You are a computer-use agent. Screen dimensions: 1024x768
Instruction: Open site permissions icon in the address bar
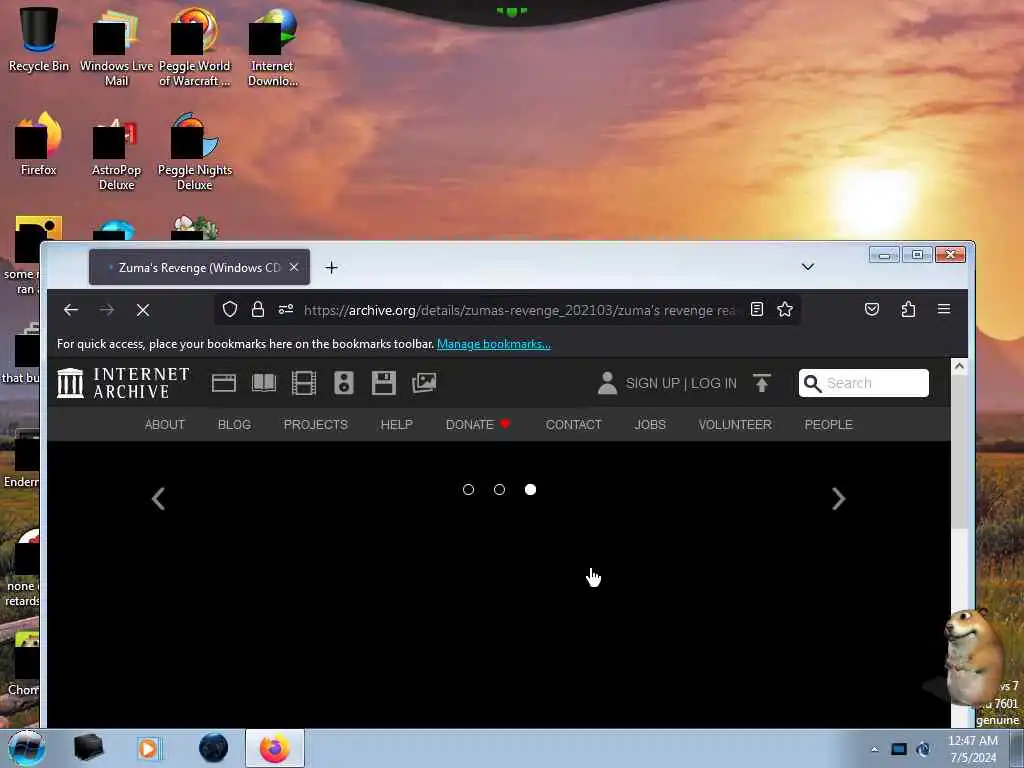[x=285, y=310]
